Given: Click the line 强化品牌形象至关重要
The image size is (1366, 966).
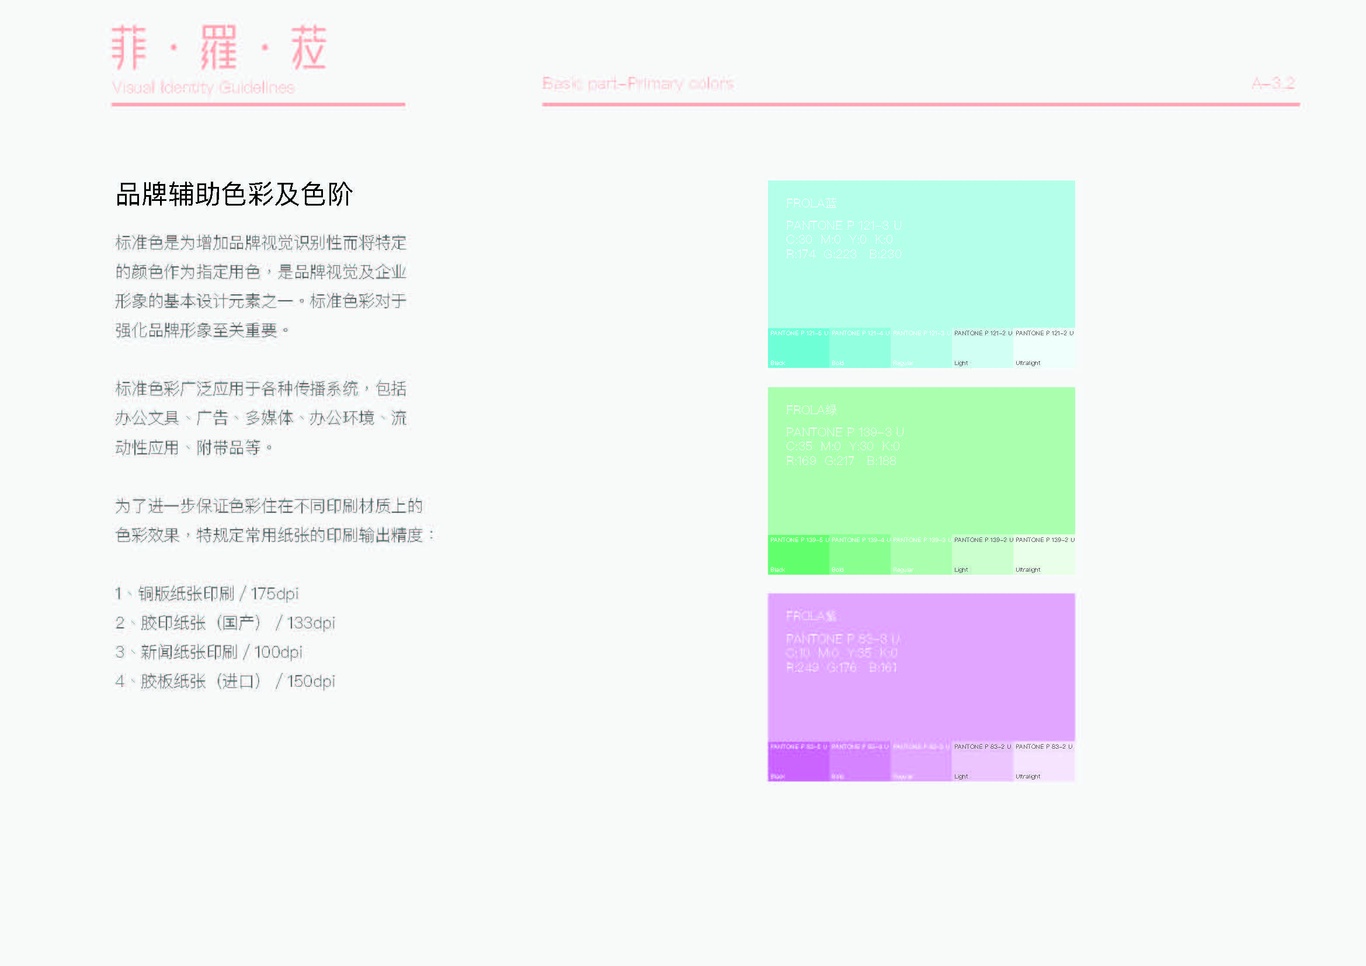Looking at the screenshot, I should [202, 330].
